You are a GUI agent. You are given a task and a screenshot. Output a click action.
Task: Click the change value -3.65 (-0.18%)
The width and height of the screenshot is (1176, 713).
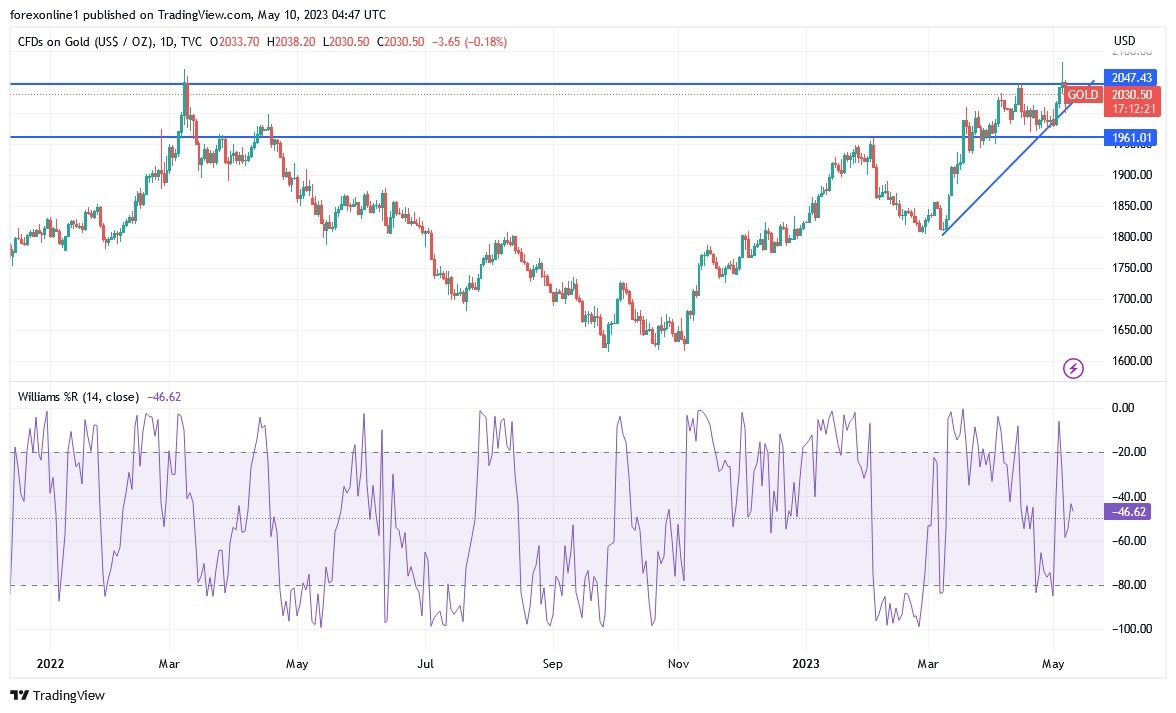pos(470,42)
